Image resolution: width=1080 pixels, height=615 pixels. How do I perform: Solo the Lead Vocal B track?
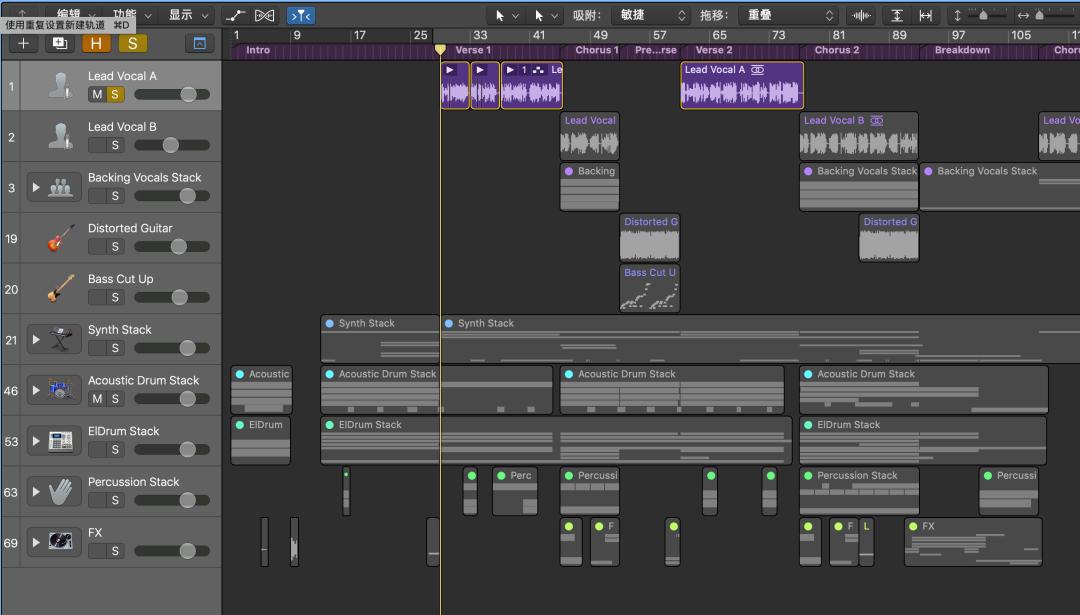point(115,145)
